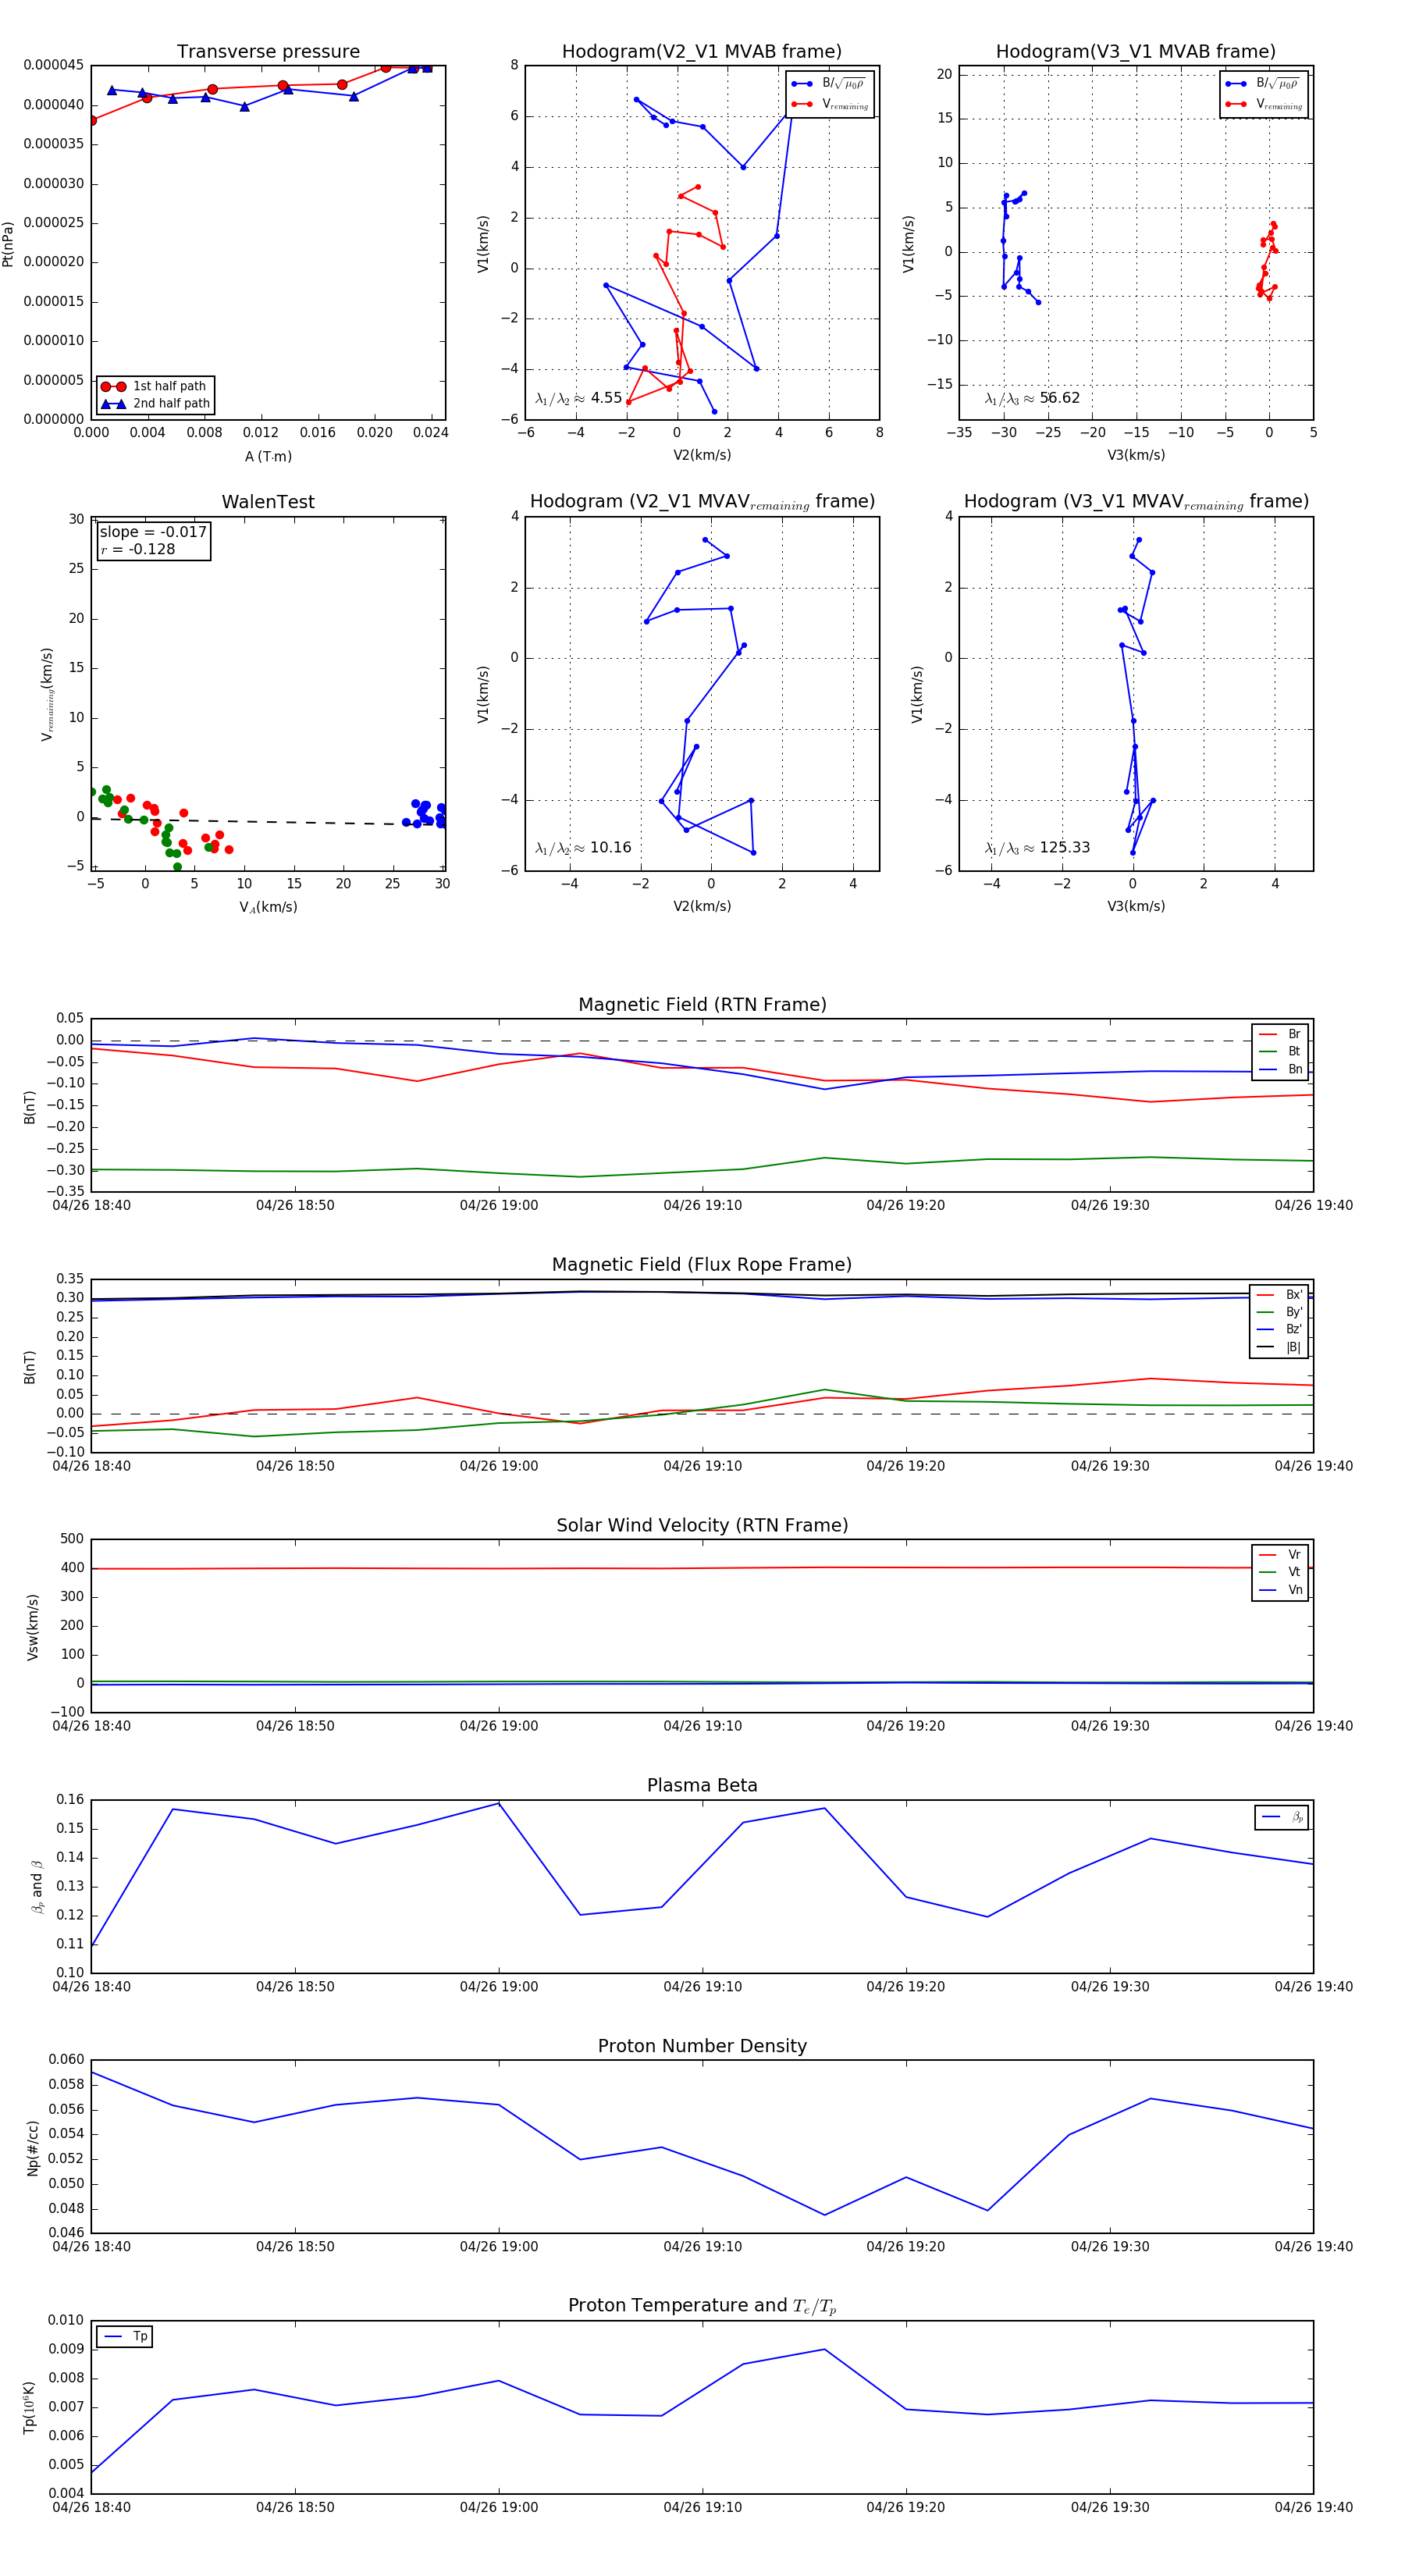Click the "Np(#/cc)" y-axis label
The width and height of the screenshot is (1405, 2576).
[x=33, y=2148]
